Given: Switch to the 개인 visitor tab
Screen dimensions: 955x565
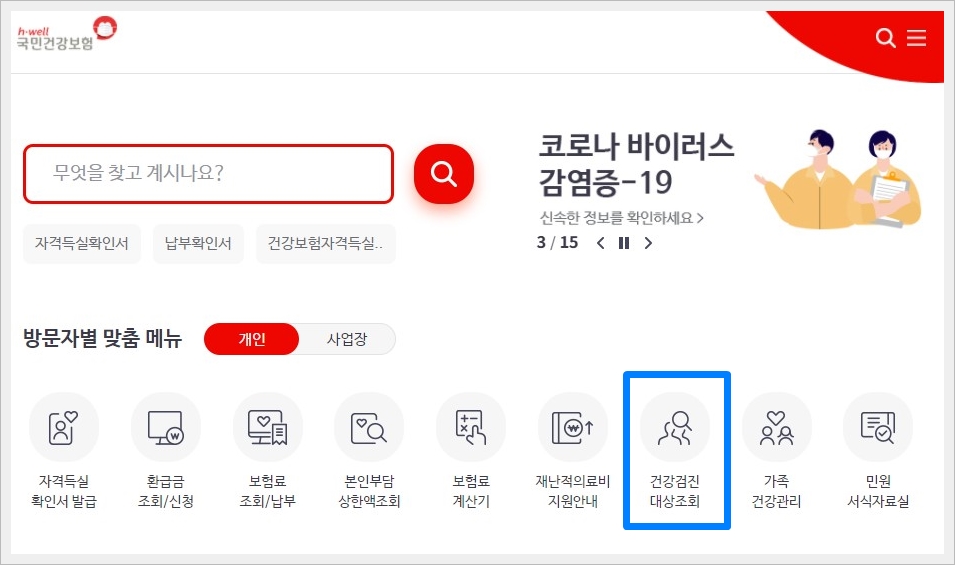Looking at the screenshot, I should tap(252, 339).
